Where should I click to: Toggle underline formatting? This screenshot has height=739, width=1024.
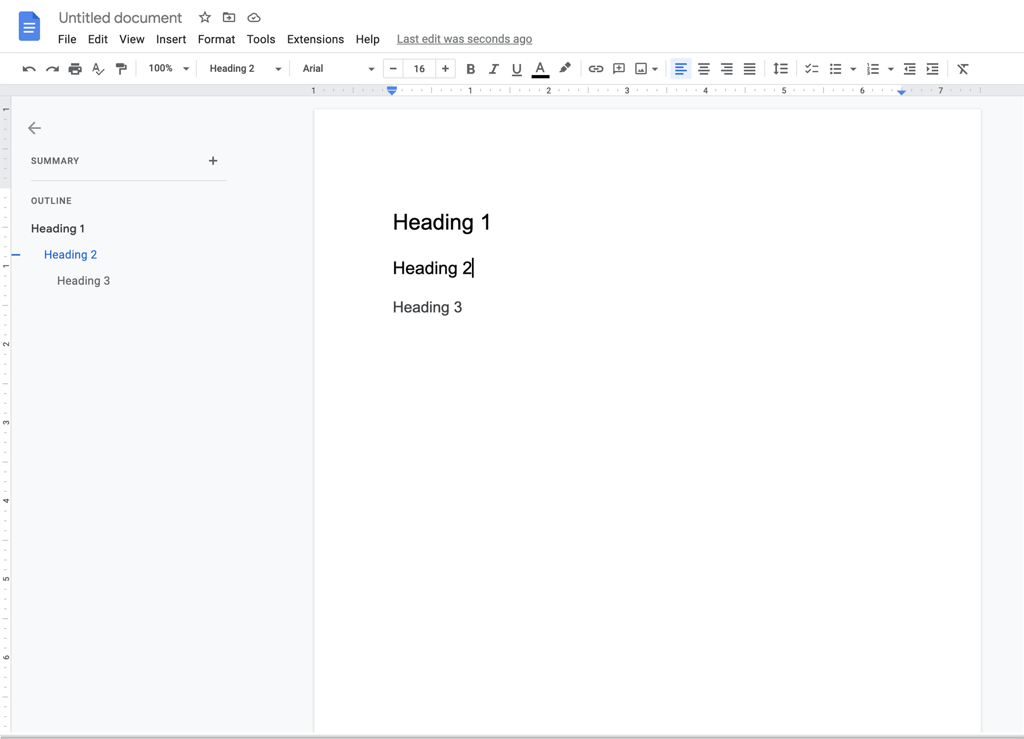[x=516, y=68]
